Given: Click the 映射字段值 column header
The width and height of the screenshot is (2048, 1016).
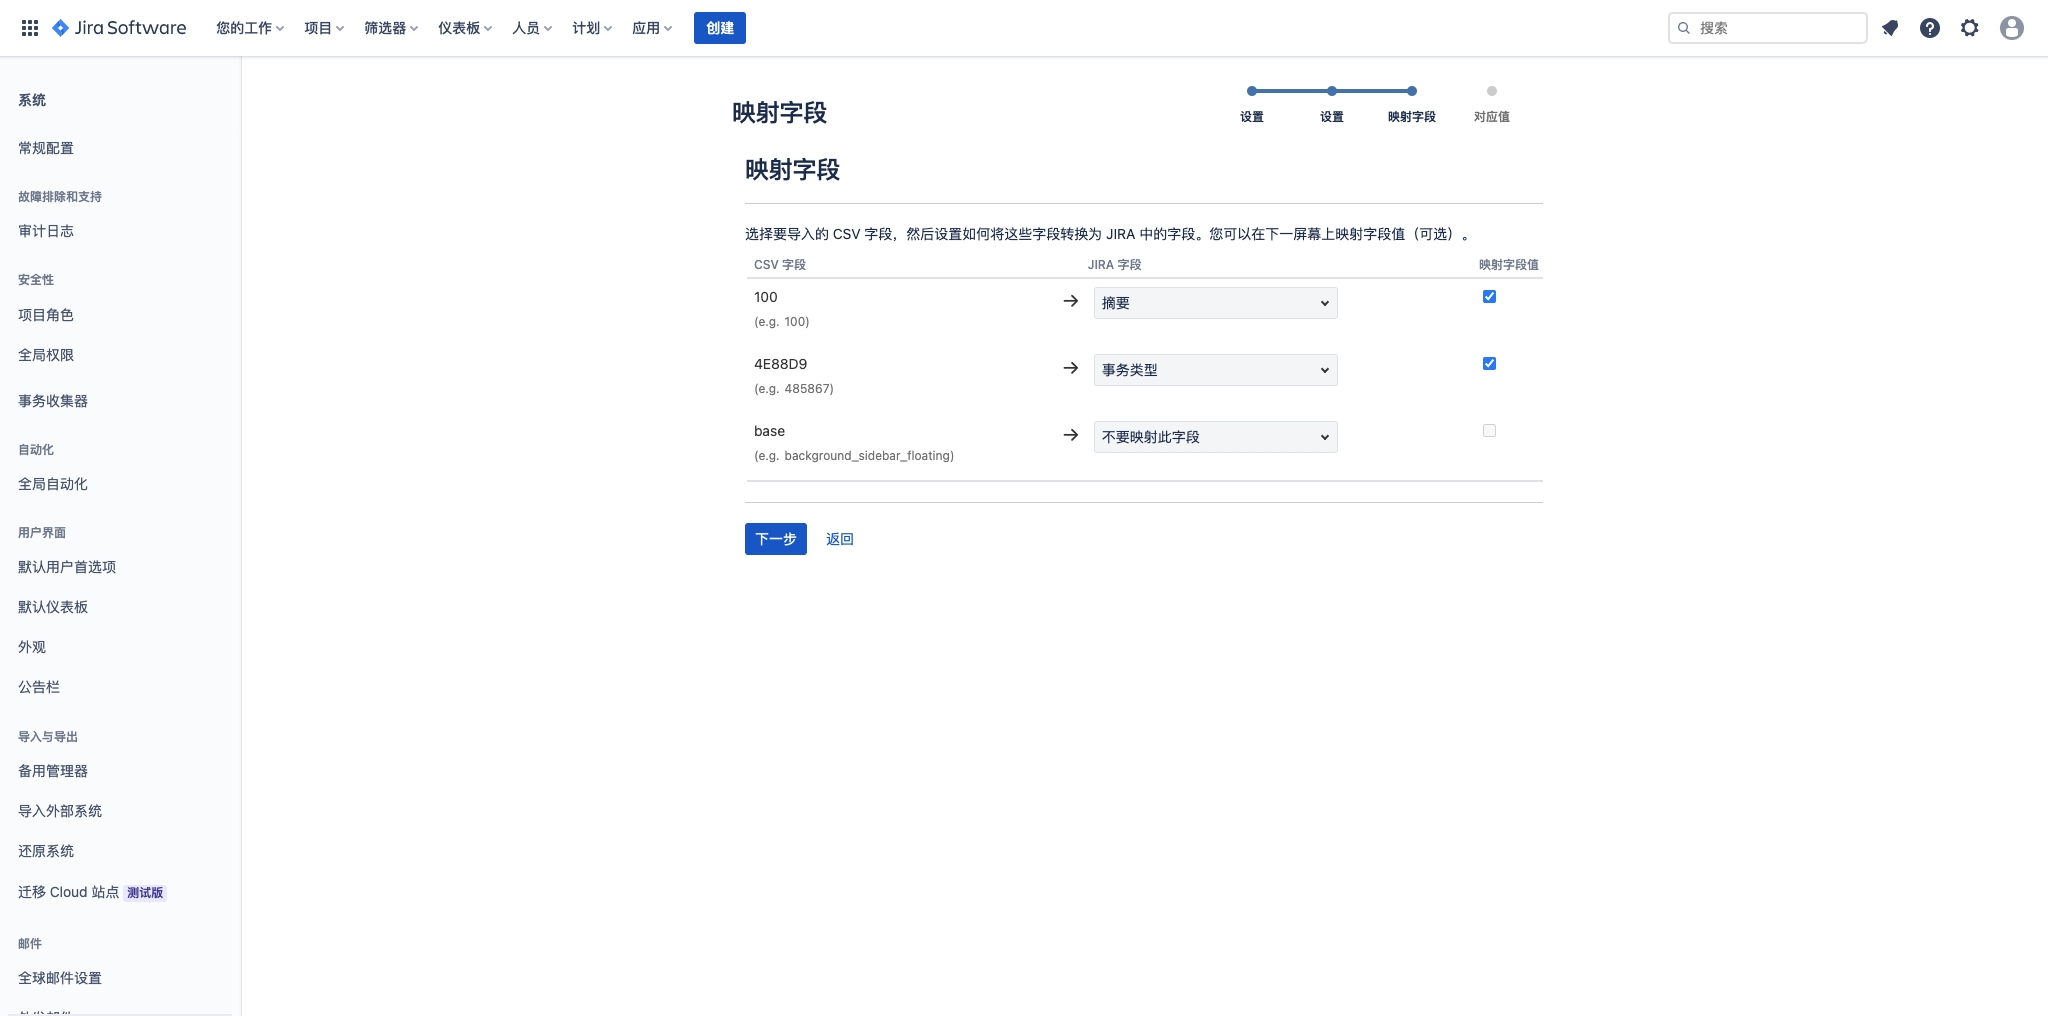Looking at the screenshot, I should pyautogui.click(x=1509, y=265).
